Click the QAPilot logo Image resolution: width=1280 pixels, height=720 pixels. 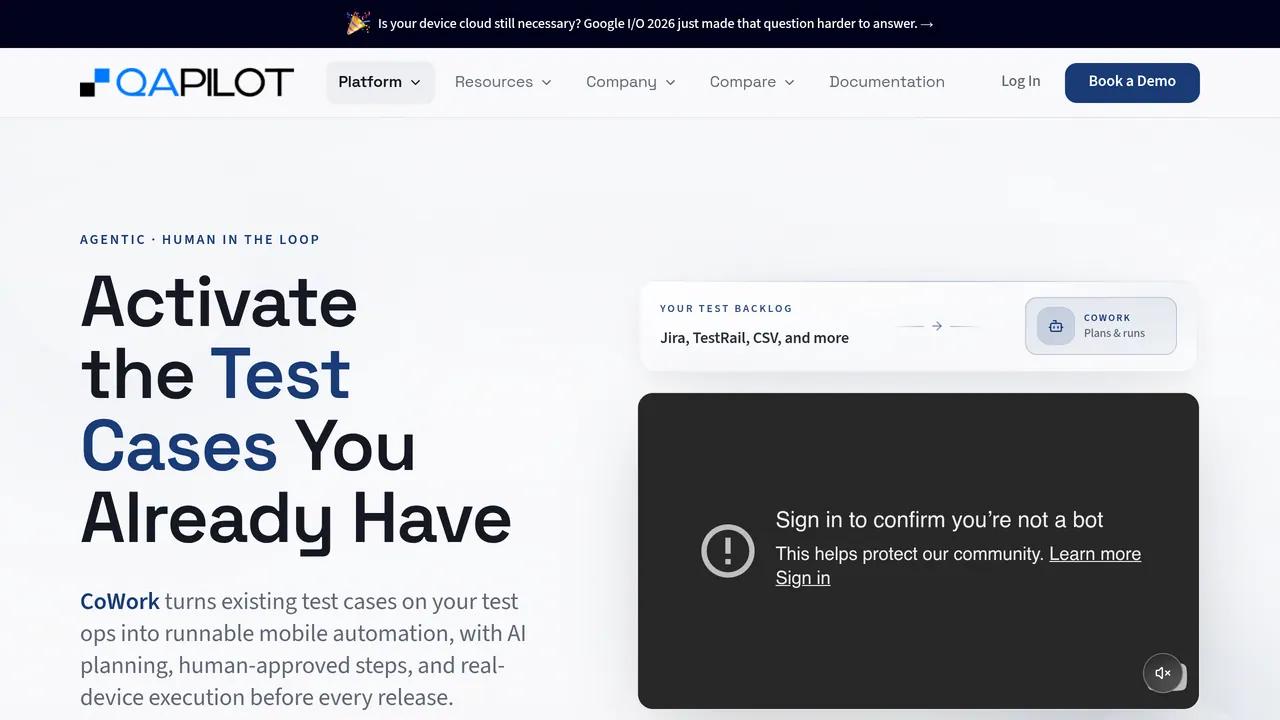tap(187, 82)
